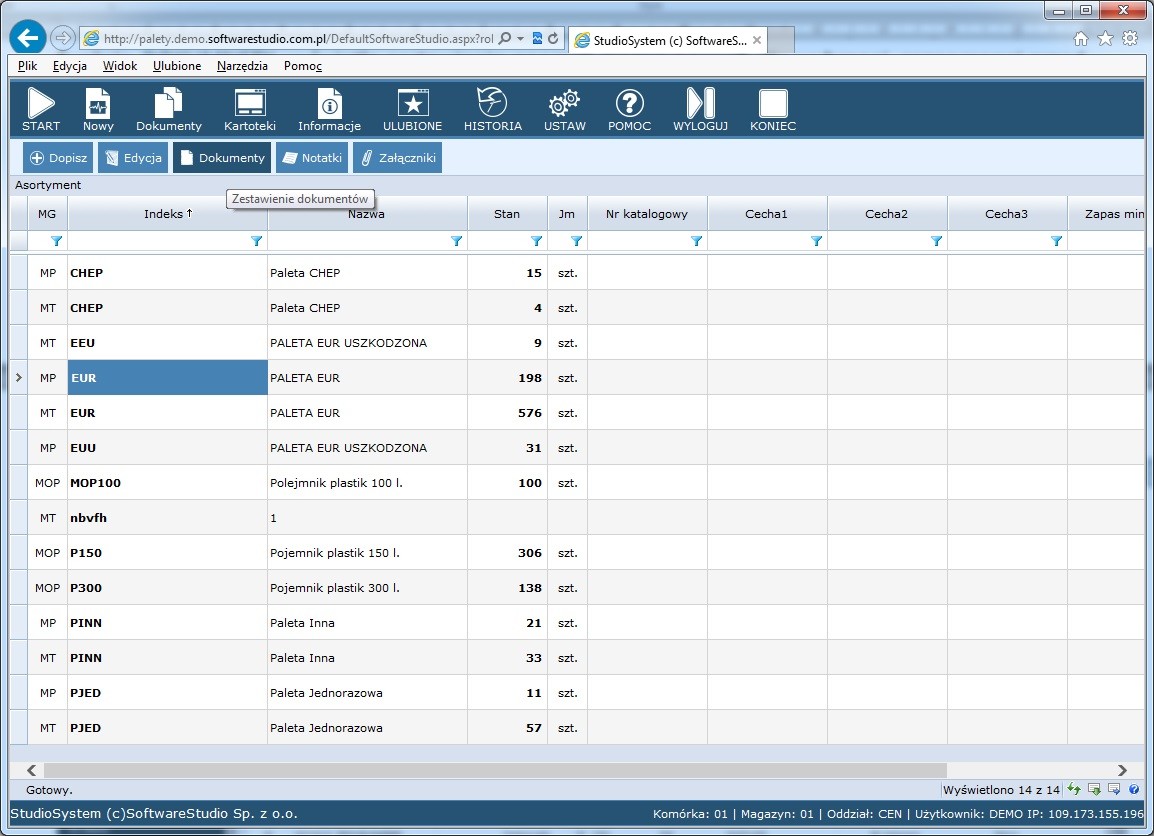Open Cecha2 column filter funnel
Image resolution: width=1154 pixels, height=836 pixels.
click(x=936, y=241)
